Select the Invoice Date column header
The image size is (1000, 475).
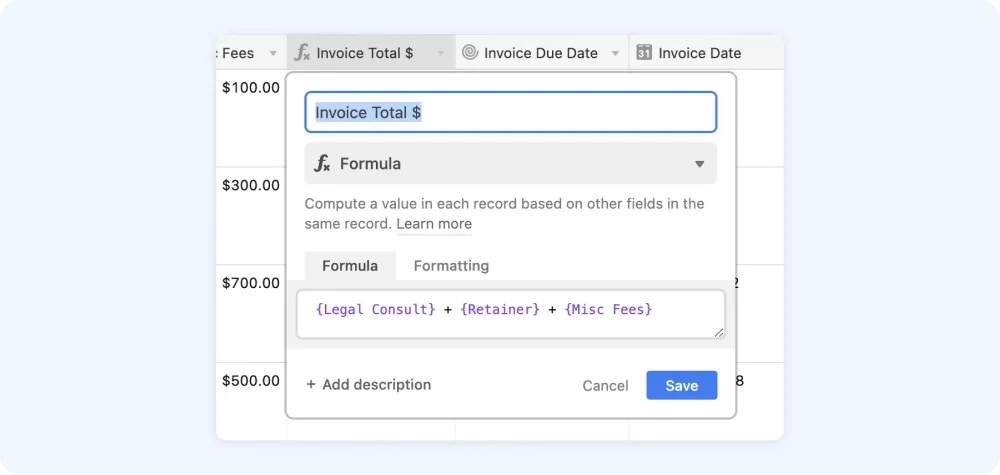[x=706, y=53]
